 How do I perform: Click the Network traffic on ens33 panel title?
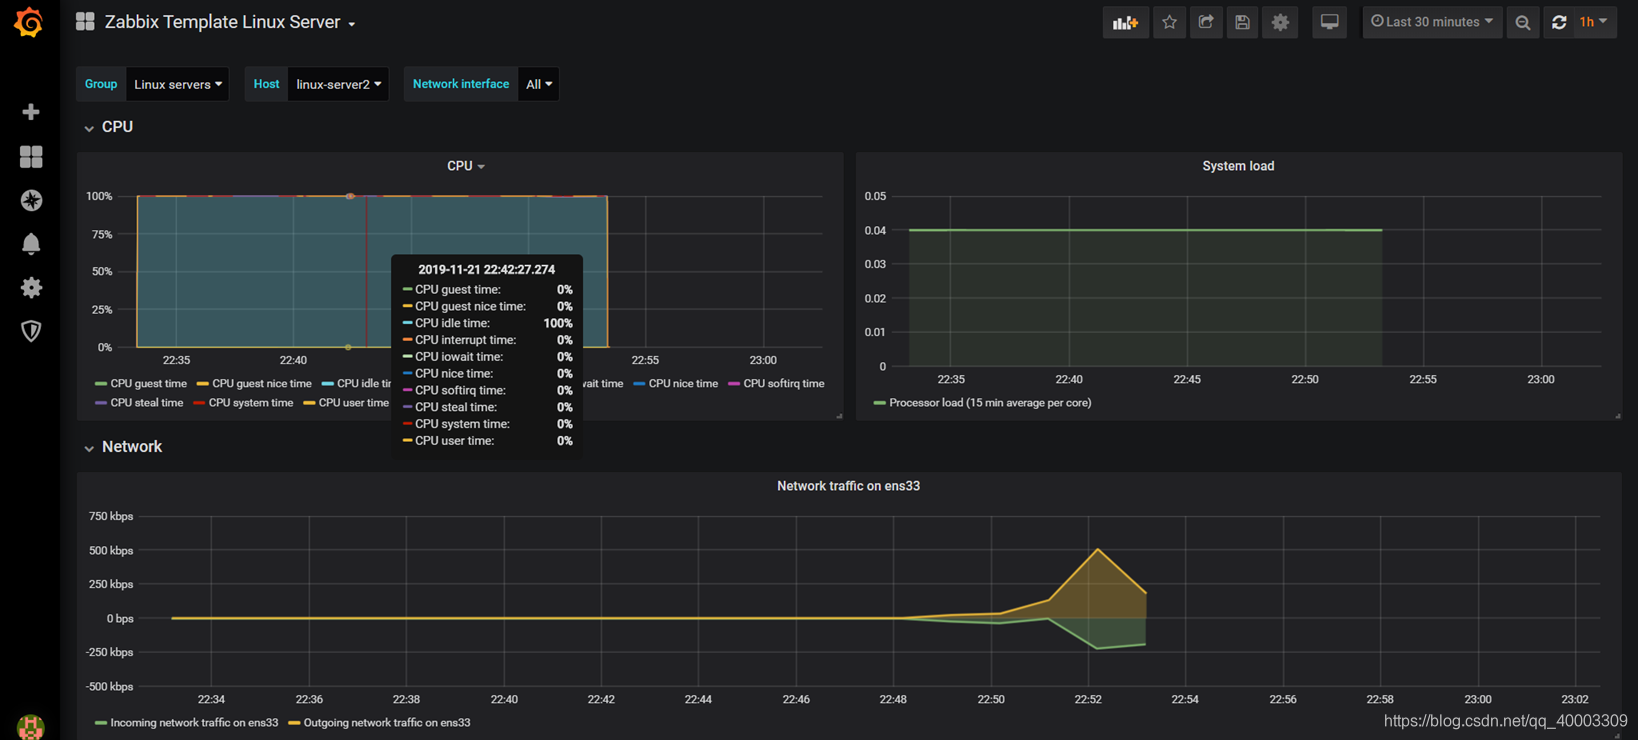[848, 486]
